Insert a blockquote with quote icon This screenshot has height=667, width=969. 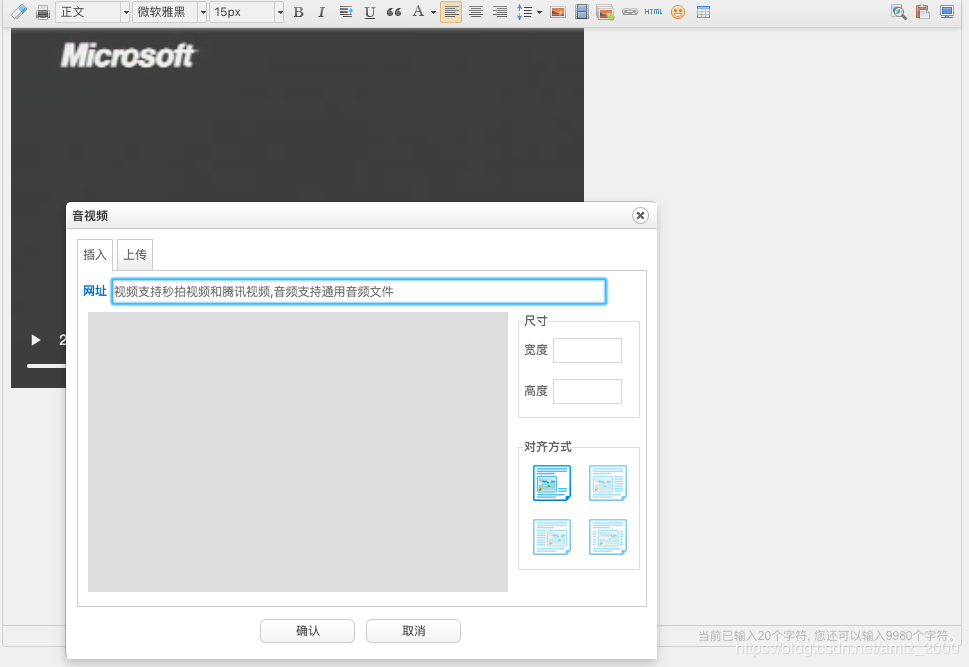394,12
